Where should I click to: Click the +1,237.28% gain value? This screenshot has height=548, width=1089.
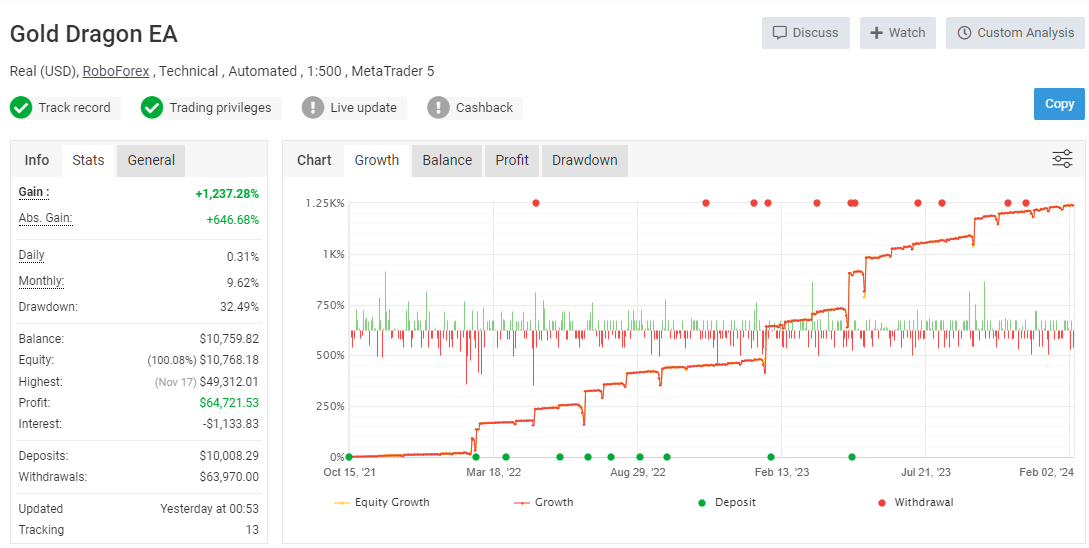[227, 194]
